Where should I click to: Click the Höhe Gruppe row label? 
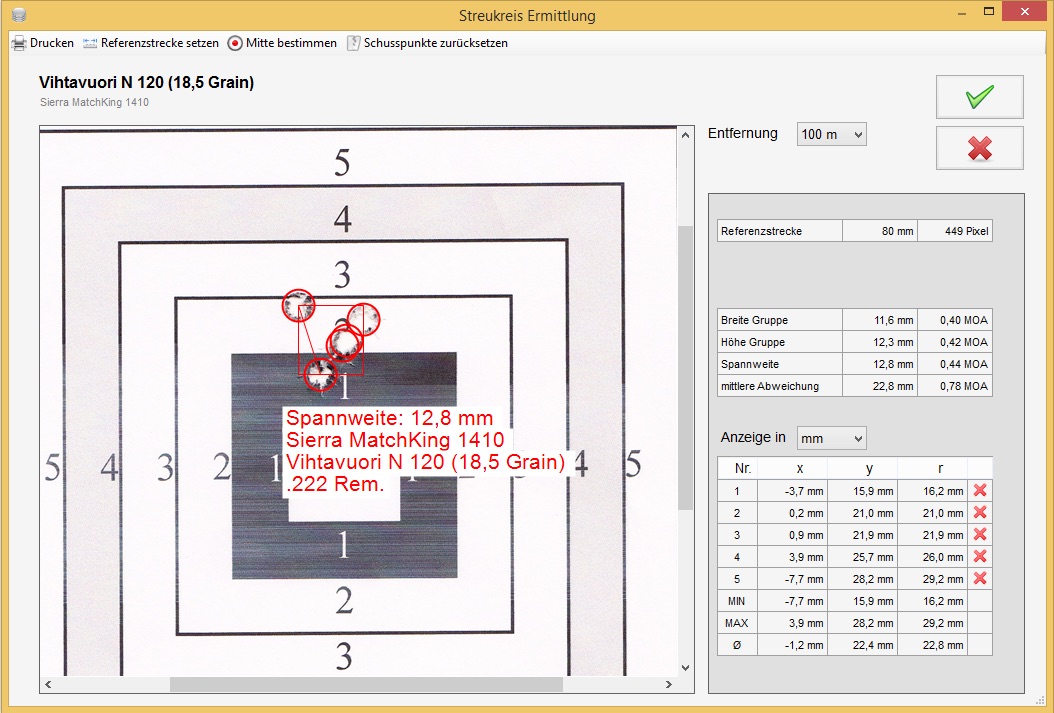753,343
